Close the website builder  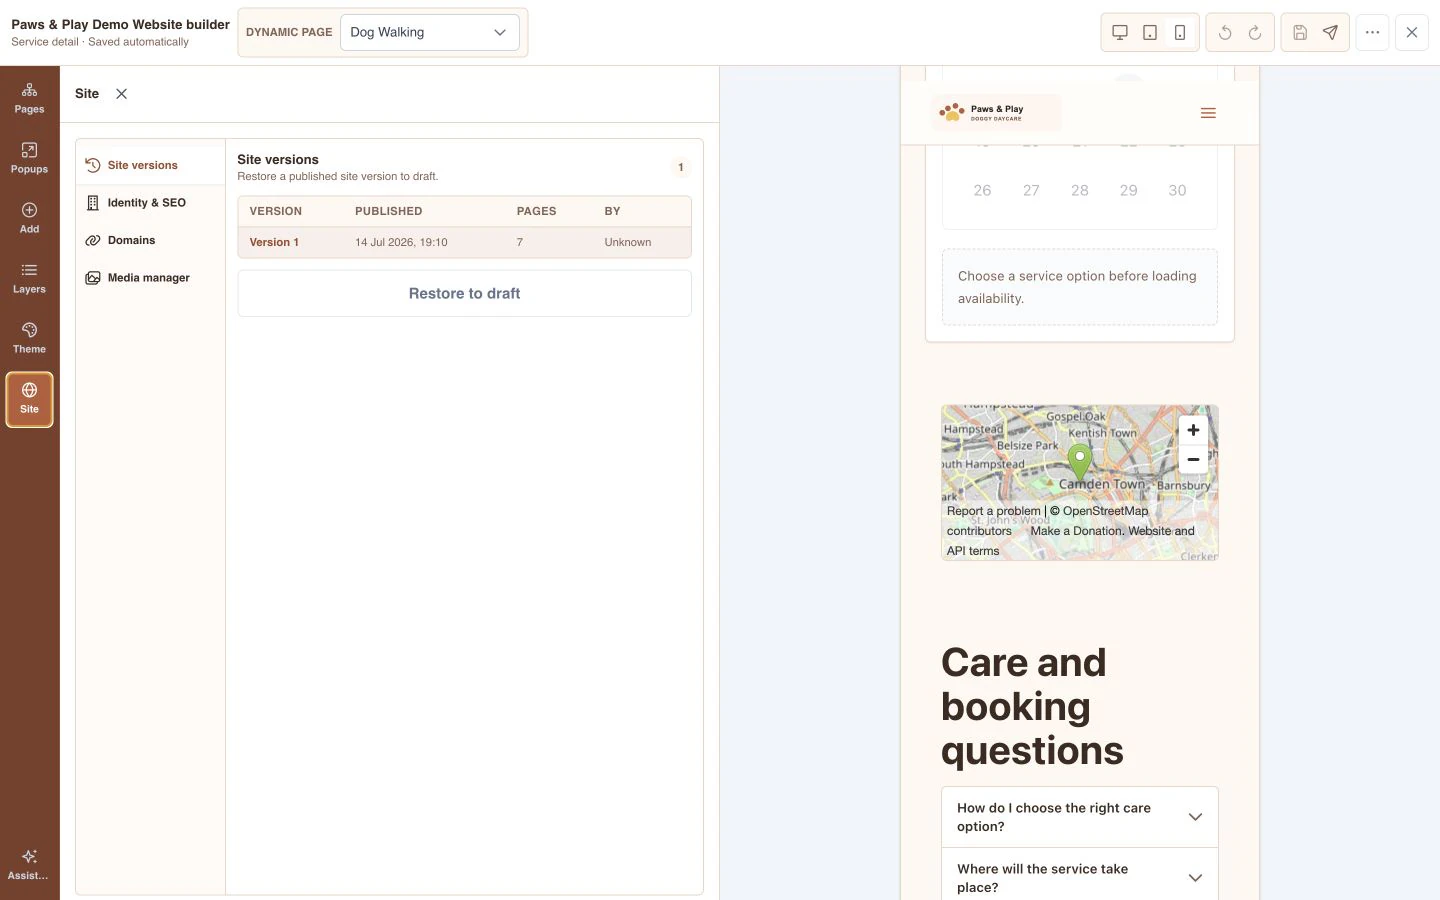coord(1412,32)
